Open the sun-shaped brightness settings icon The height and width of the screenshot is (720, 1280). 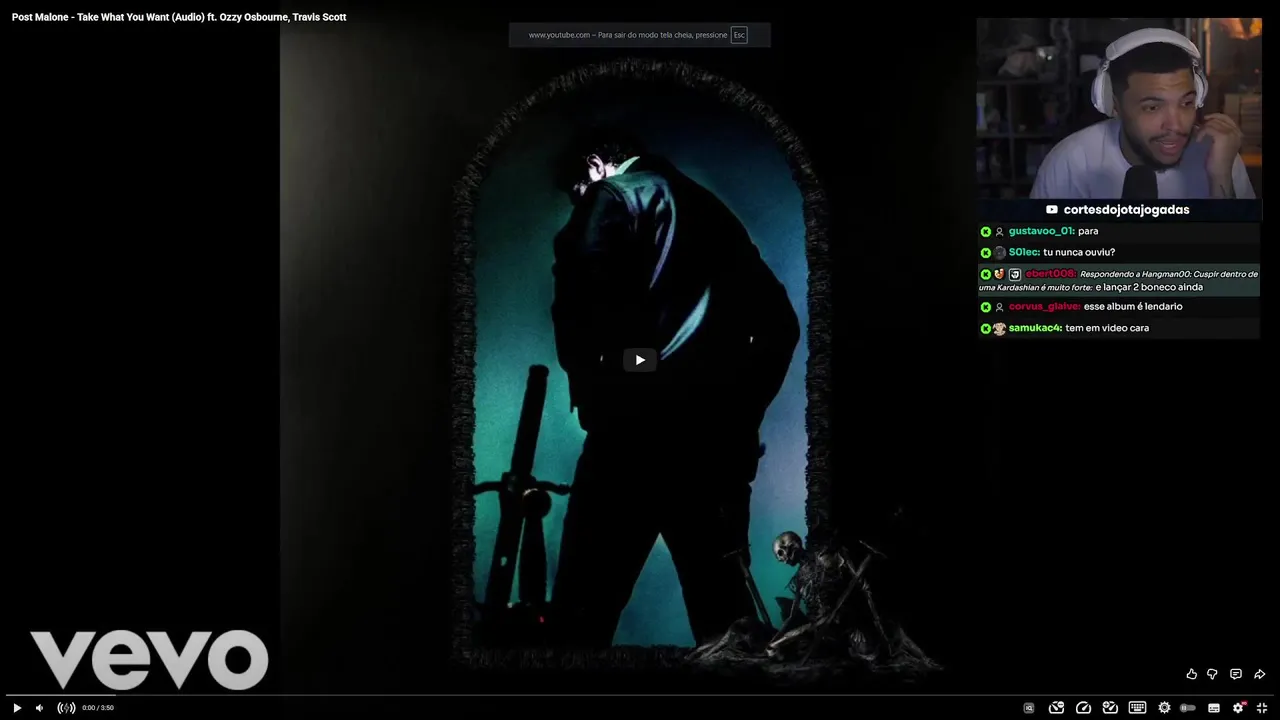click(1164, 708)
